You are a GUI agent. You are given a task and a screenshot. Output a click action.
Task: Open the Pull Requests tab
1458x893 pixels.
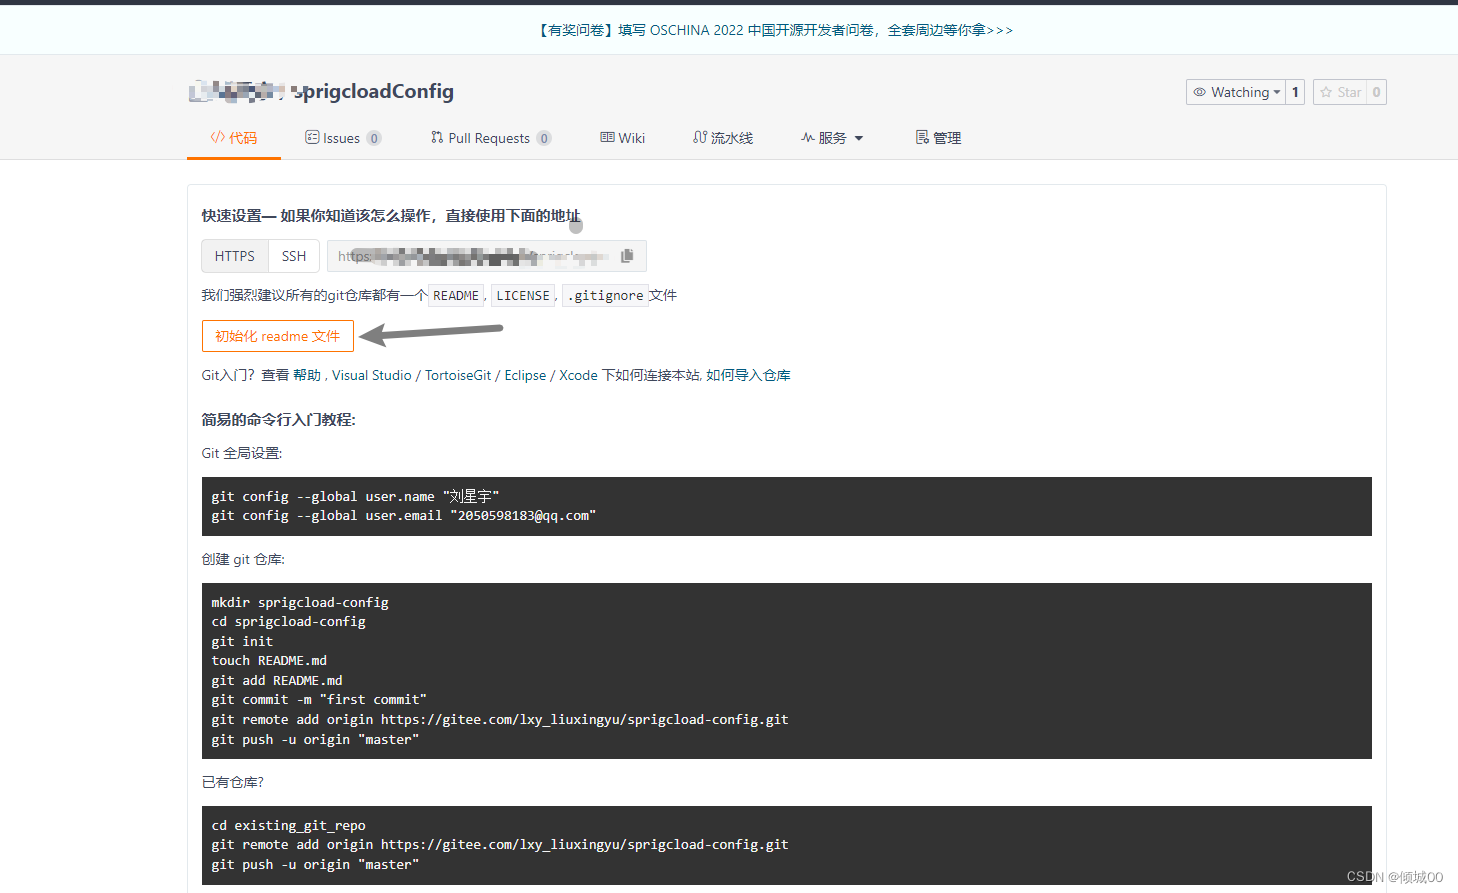491,138
